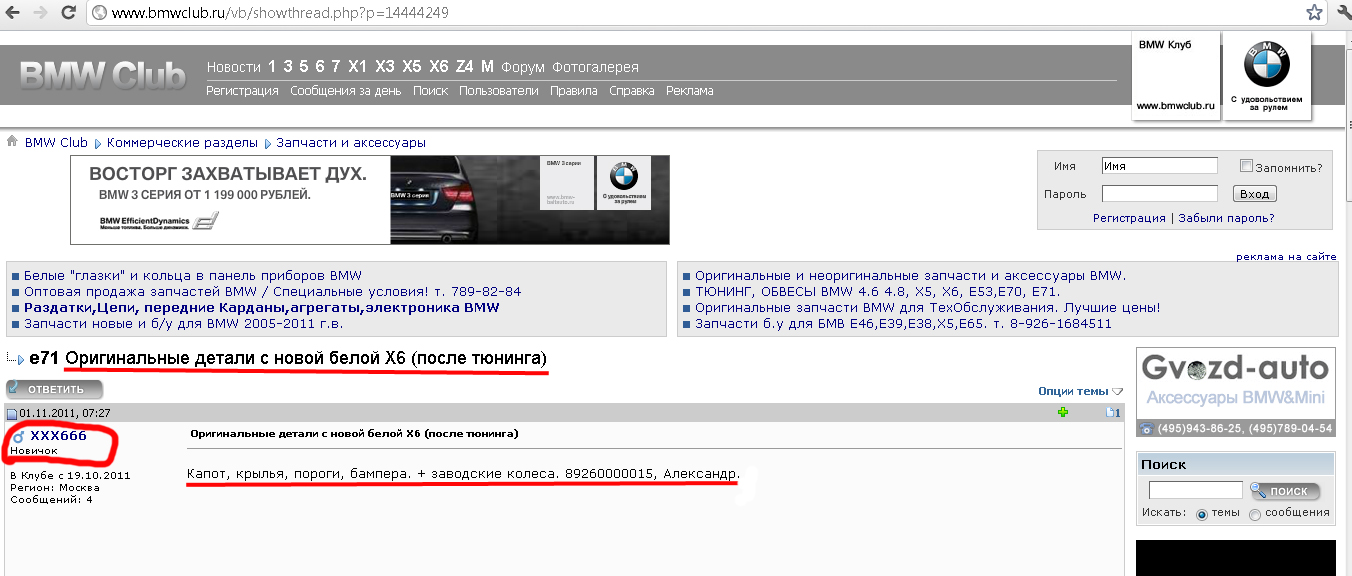Open Белые глазки и кольца ad link
Image resolution: width=1352 pixels, height=576 pixels.
click(192, 276)
